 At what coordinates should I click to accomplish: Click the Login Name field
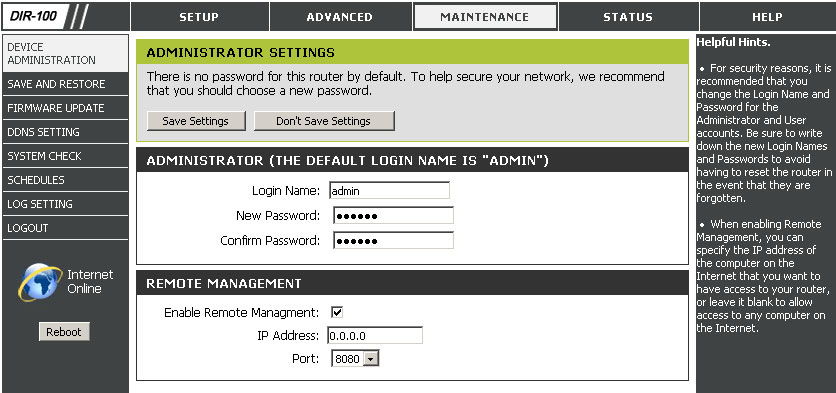[x=389, y=190]
